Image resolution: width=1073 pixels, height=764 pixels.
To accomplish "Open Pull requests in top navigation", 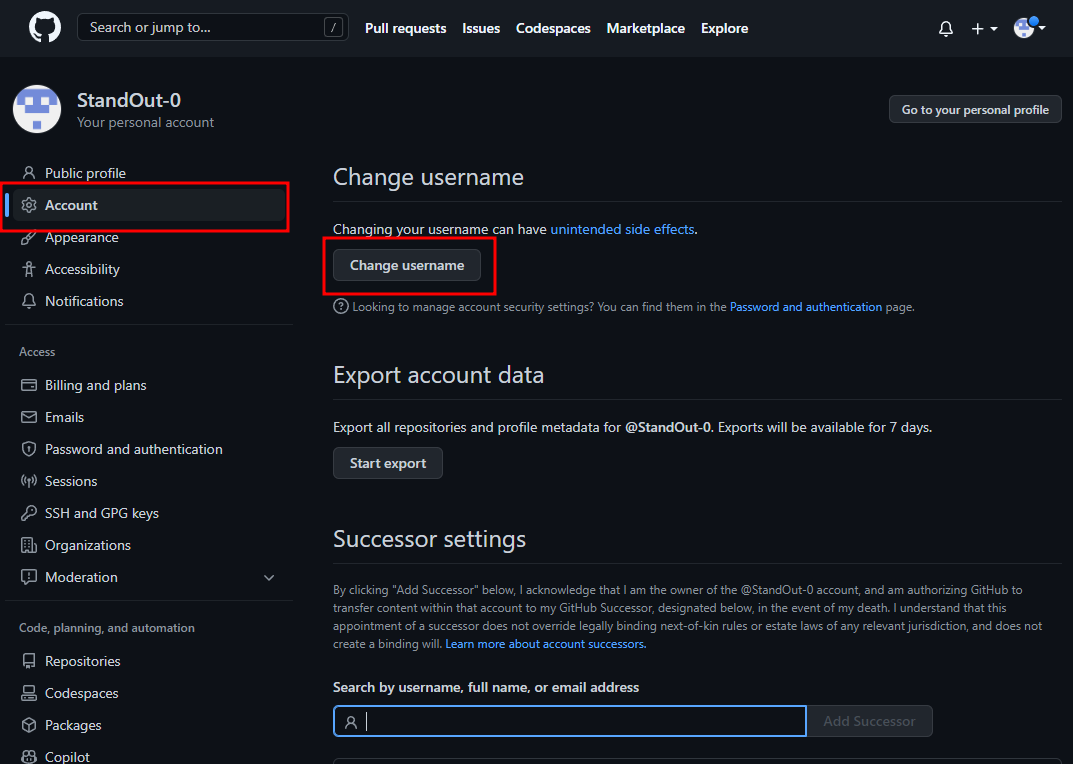I will click(406, 28).
